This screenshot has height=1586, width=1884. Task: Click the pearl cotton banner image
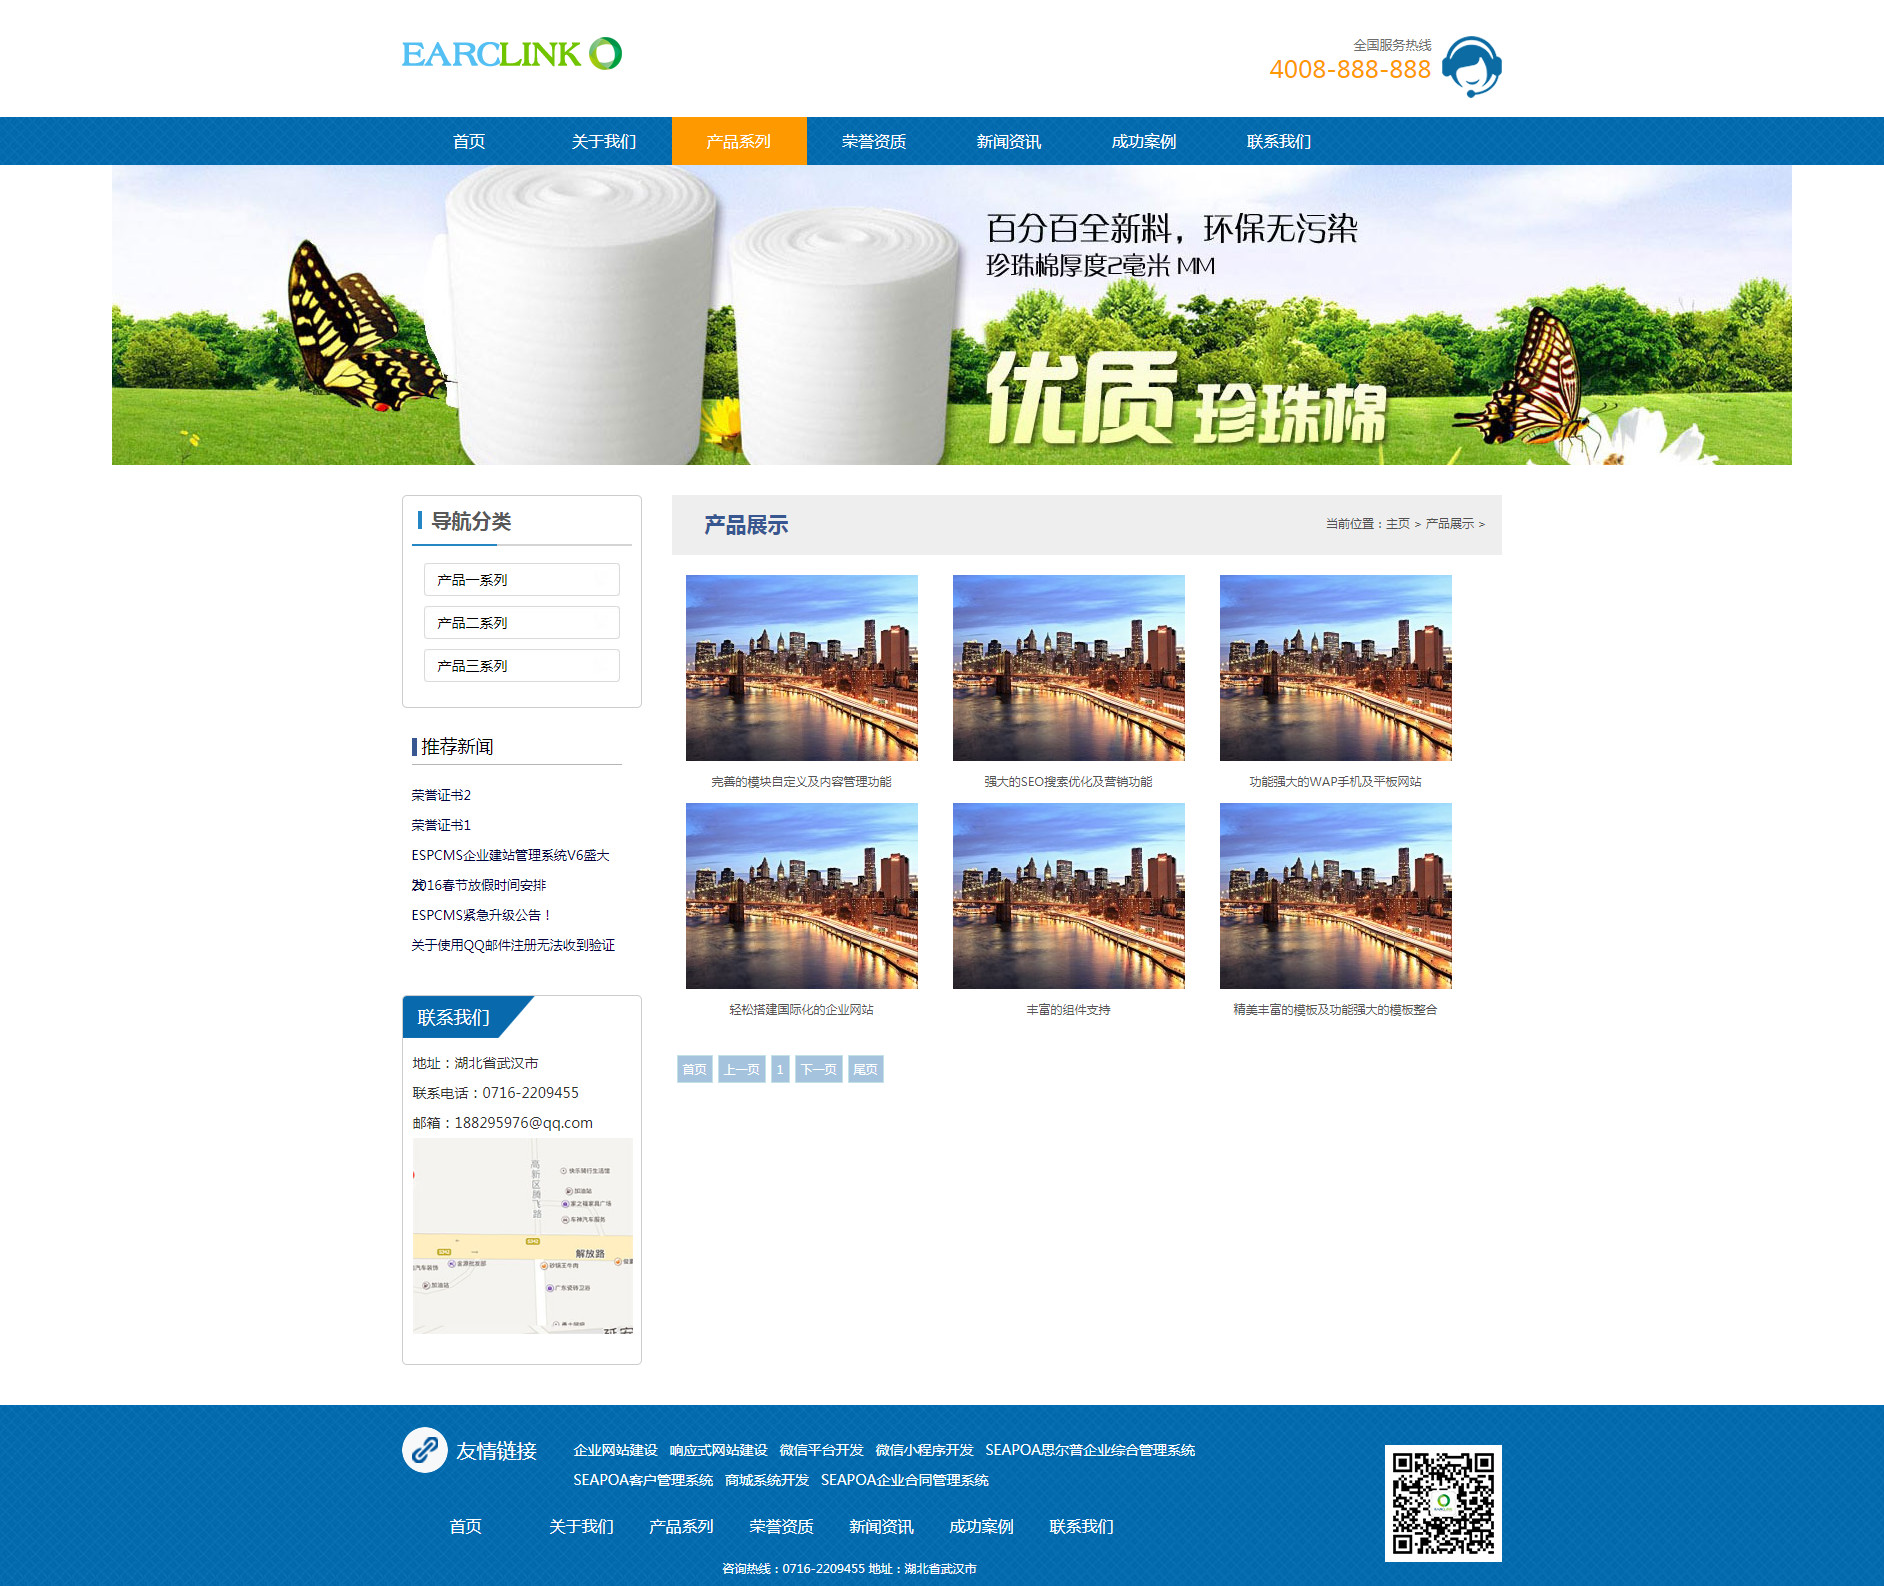[951, 315]
